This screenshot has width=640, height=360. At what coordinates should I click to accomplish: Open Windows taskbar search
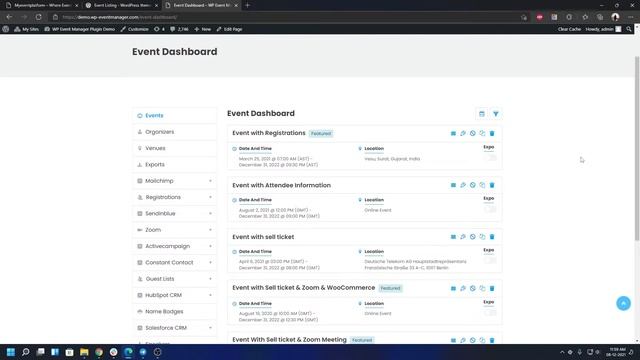[x=25, y=352]
